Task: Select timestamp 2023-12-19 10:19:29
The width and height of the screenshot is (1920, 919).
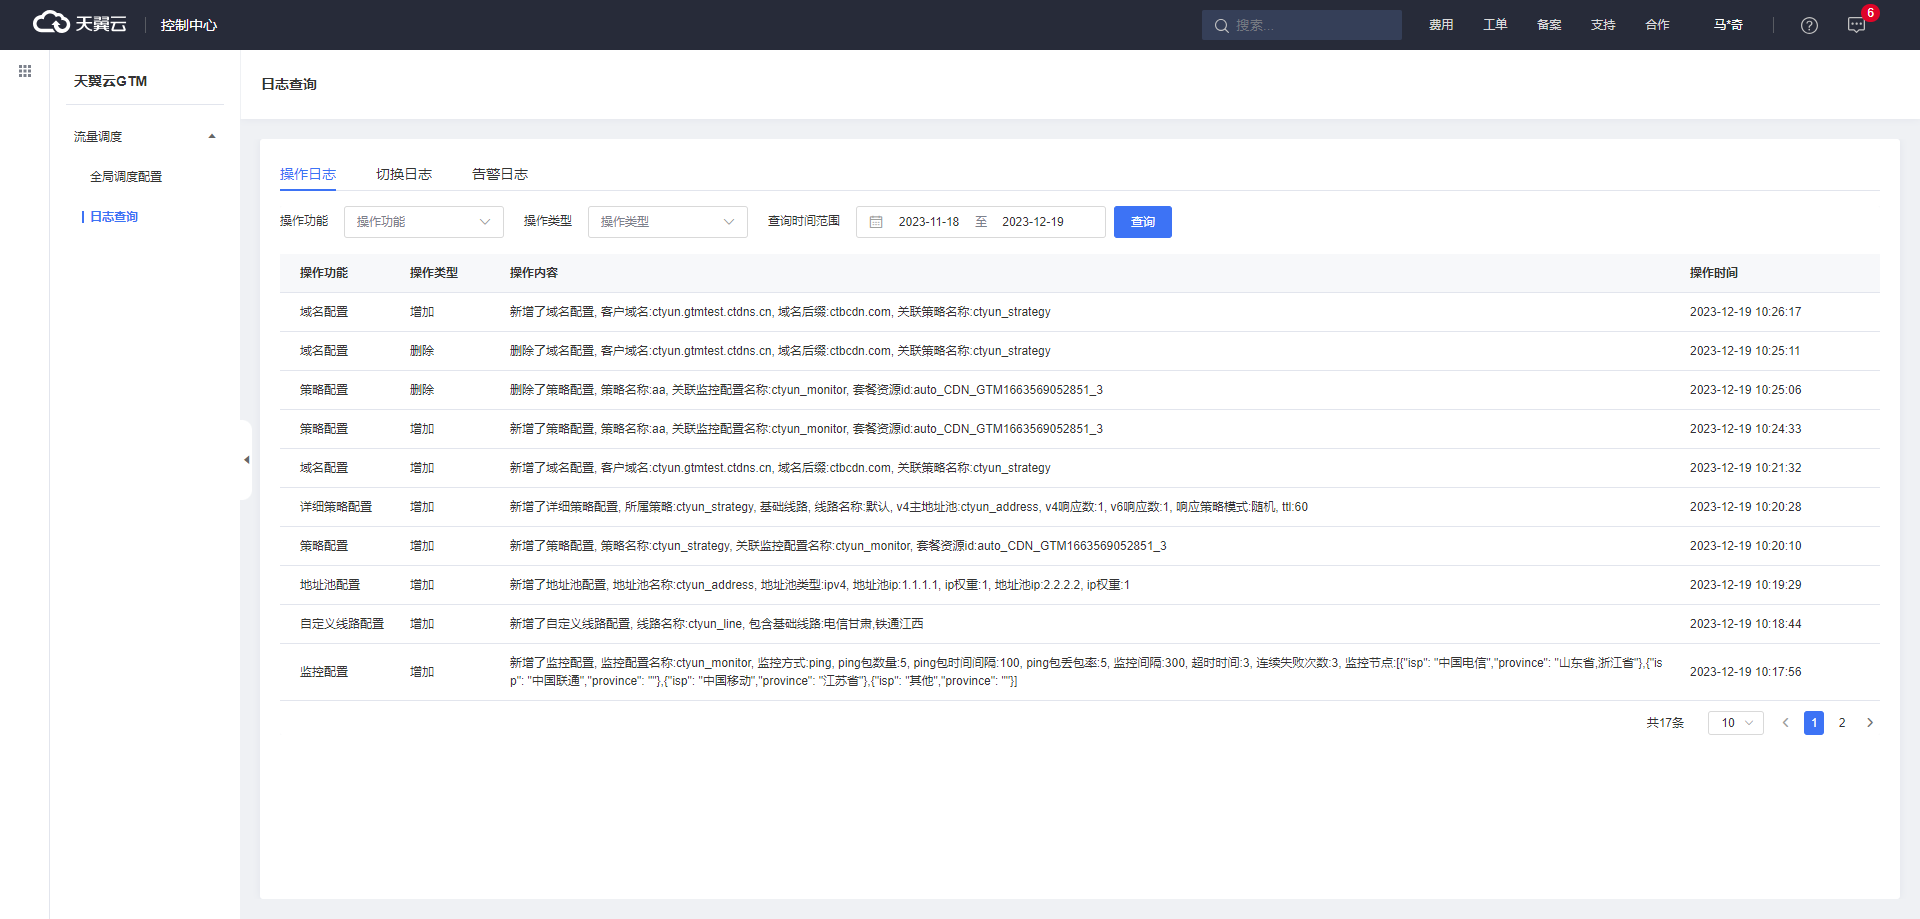Action: point(1746,585)
